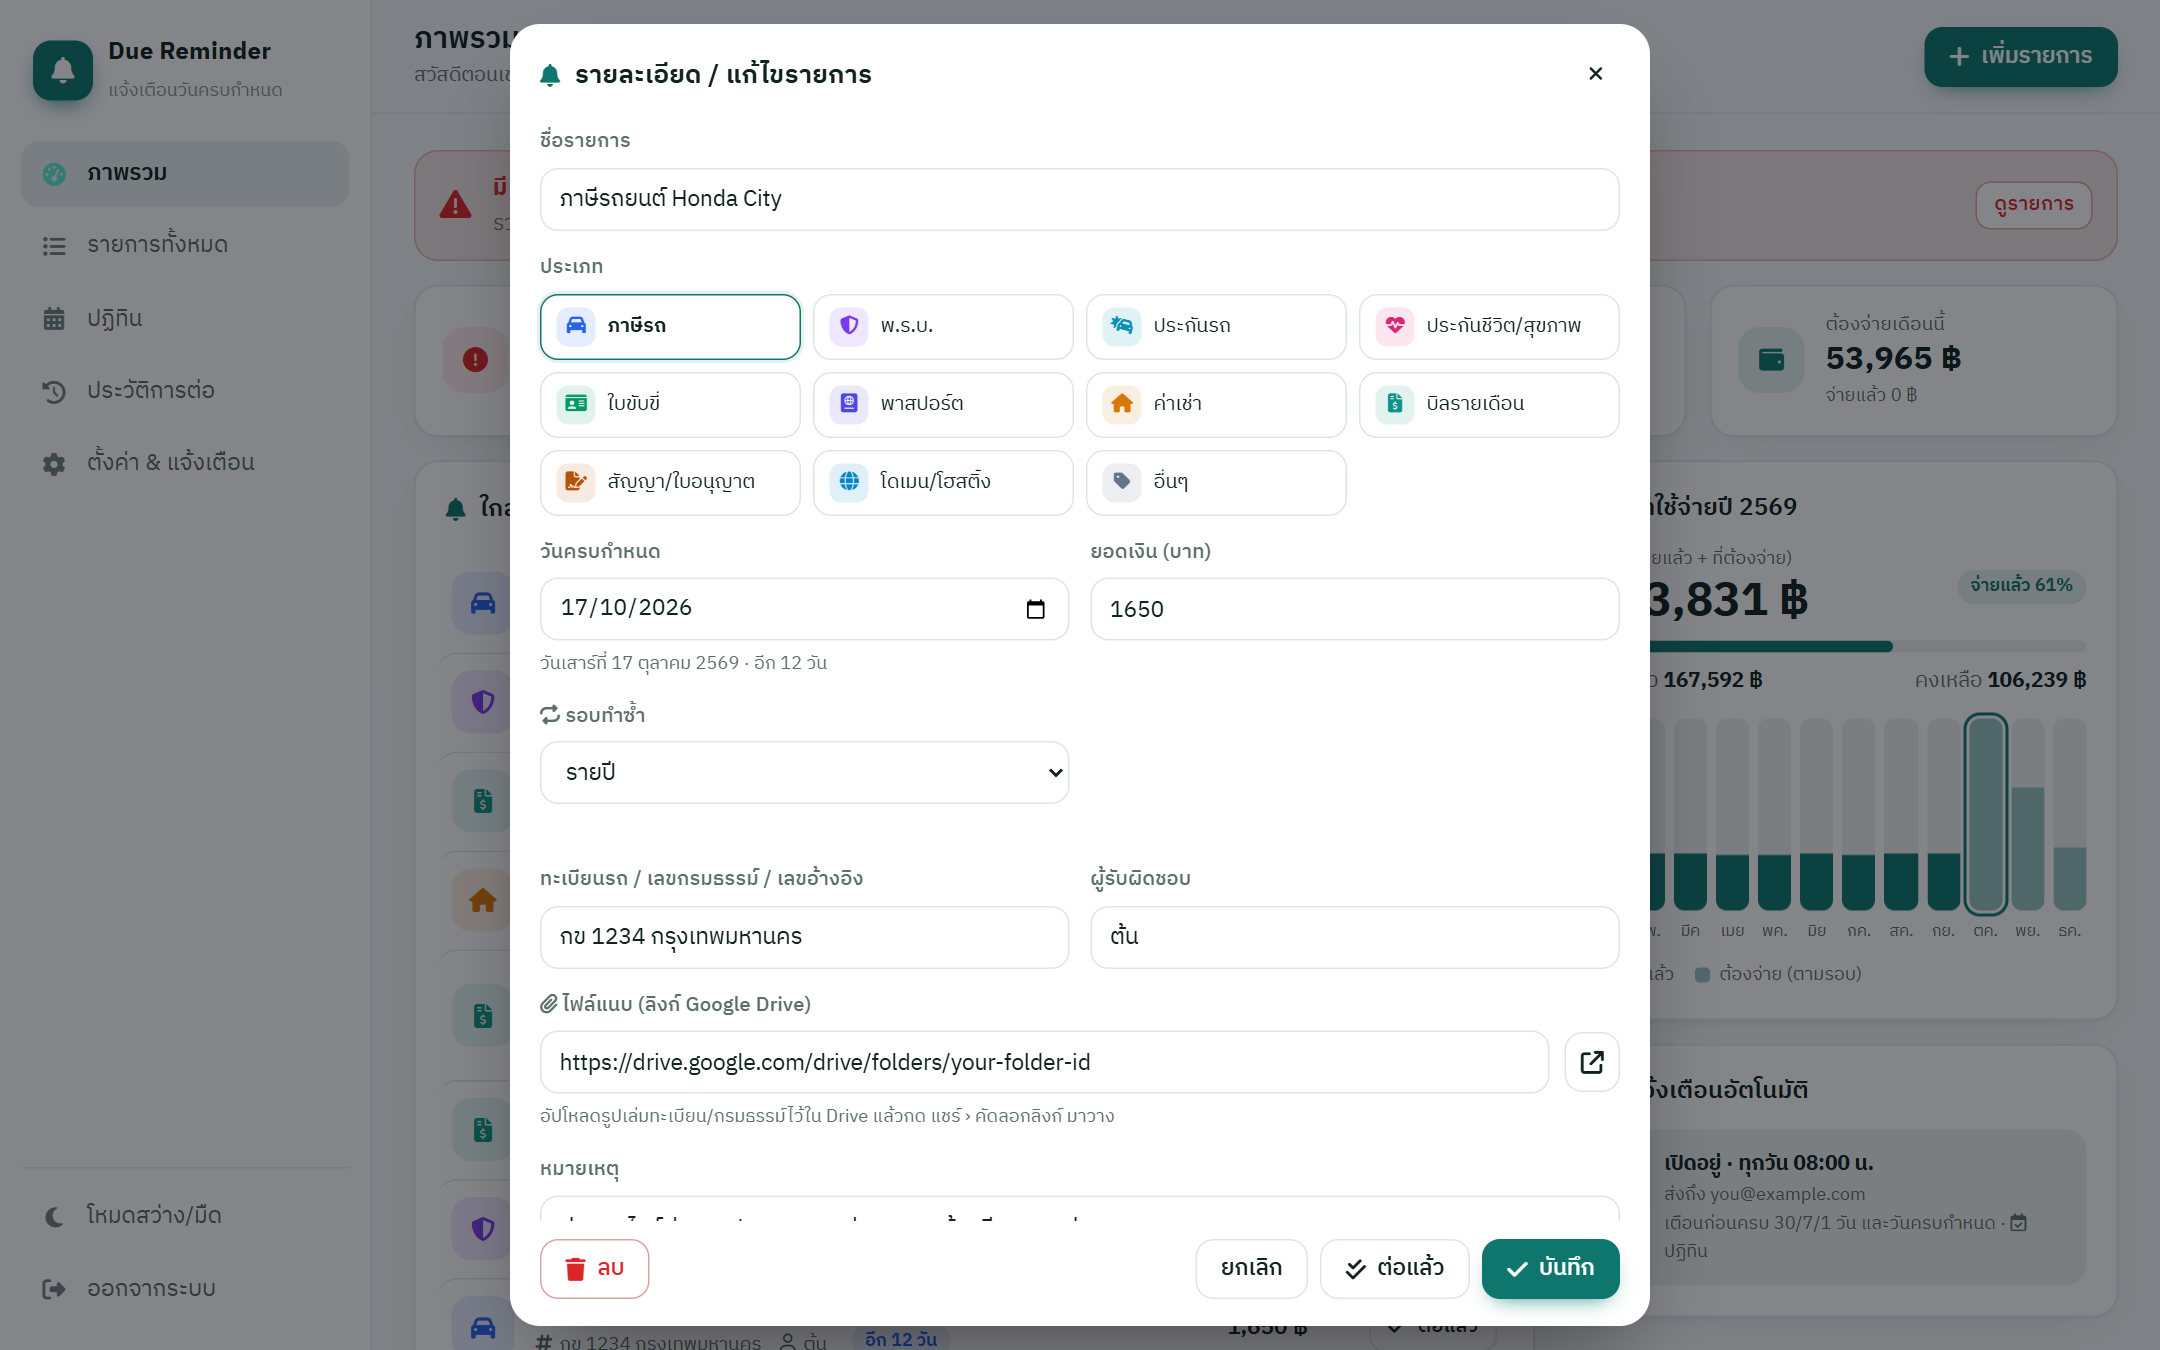This screenshot has height=1350, width=2160.
Task: Click the ยอดเงิน amount field
Action: pos(1354,609)
